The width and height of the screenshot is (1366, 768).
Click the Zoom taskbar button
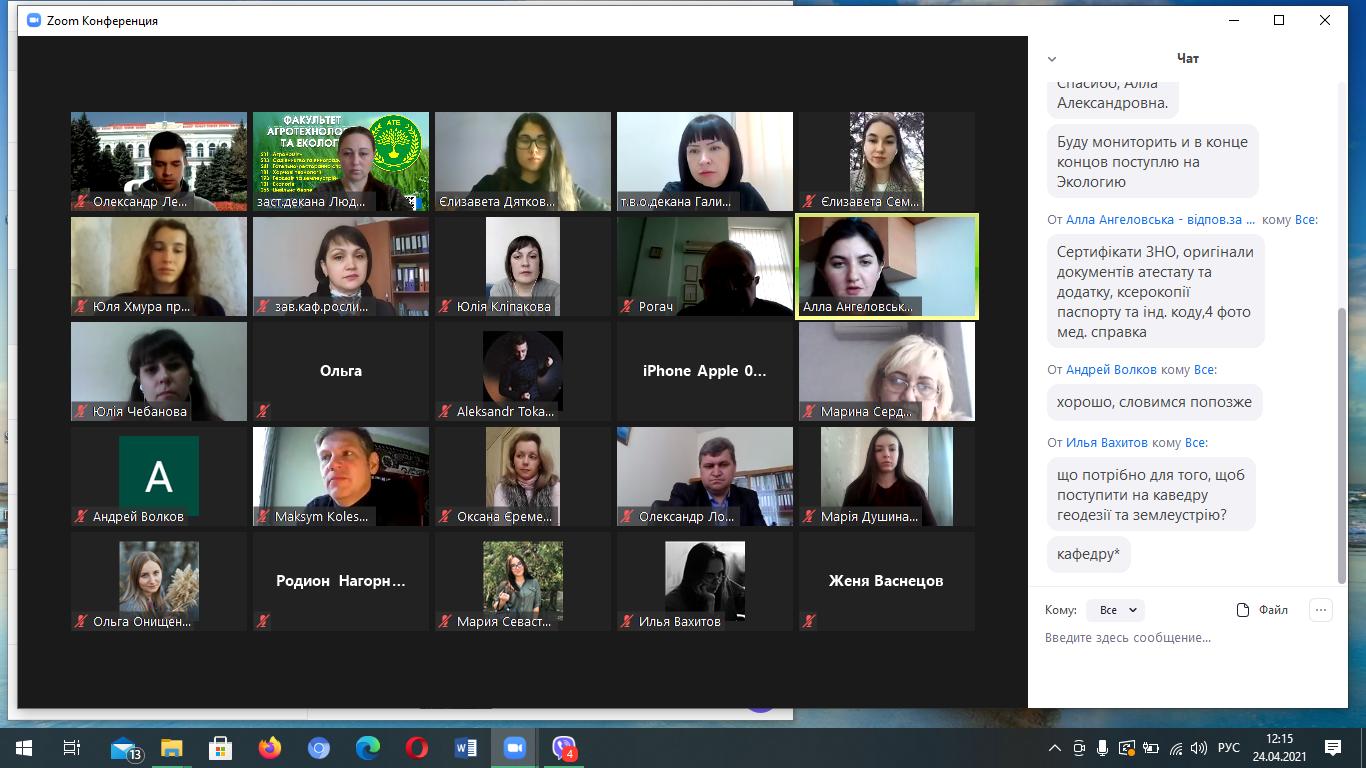515,748
